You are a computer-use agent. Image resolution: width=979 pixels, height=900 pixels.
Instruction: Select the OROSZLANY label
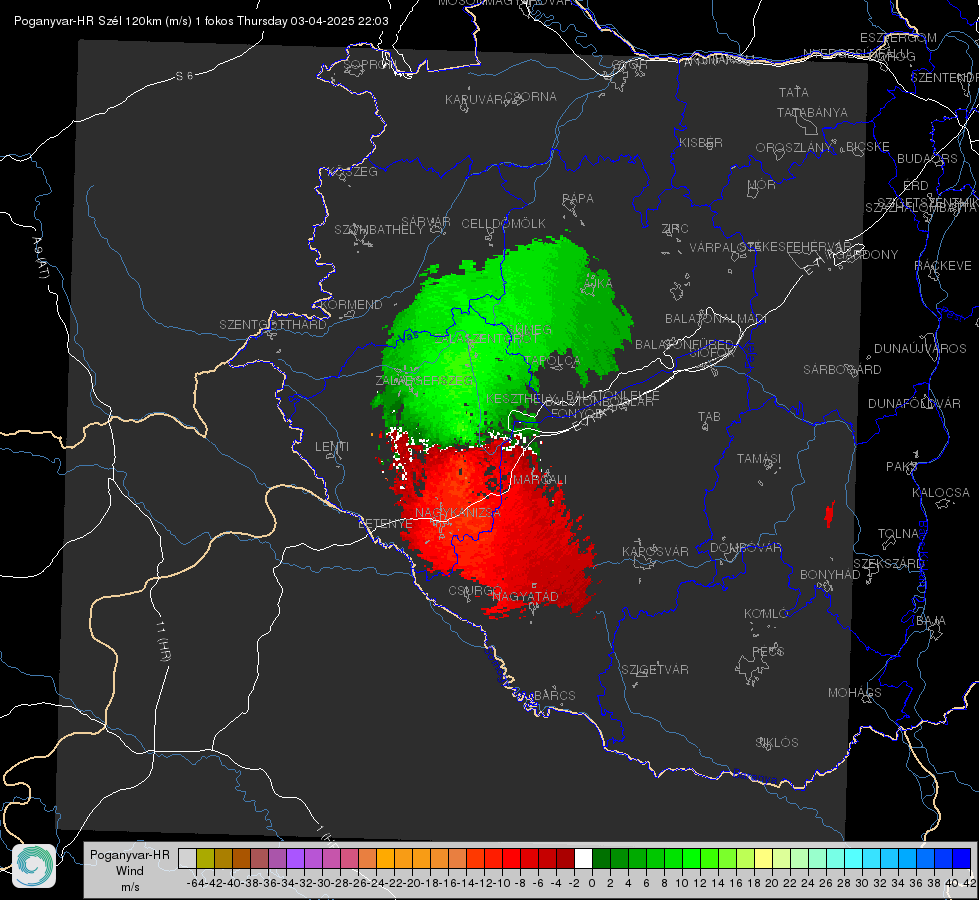[794, 147]
